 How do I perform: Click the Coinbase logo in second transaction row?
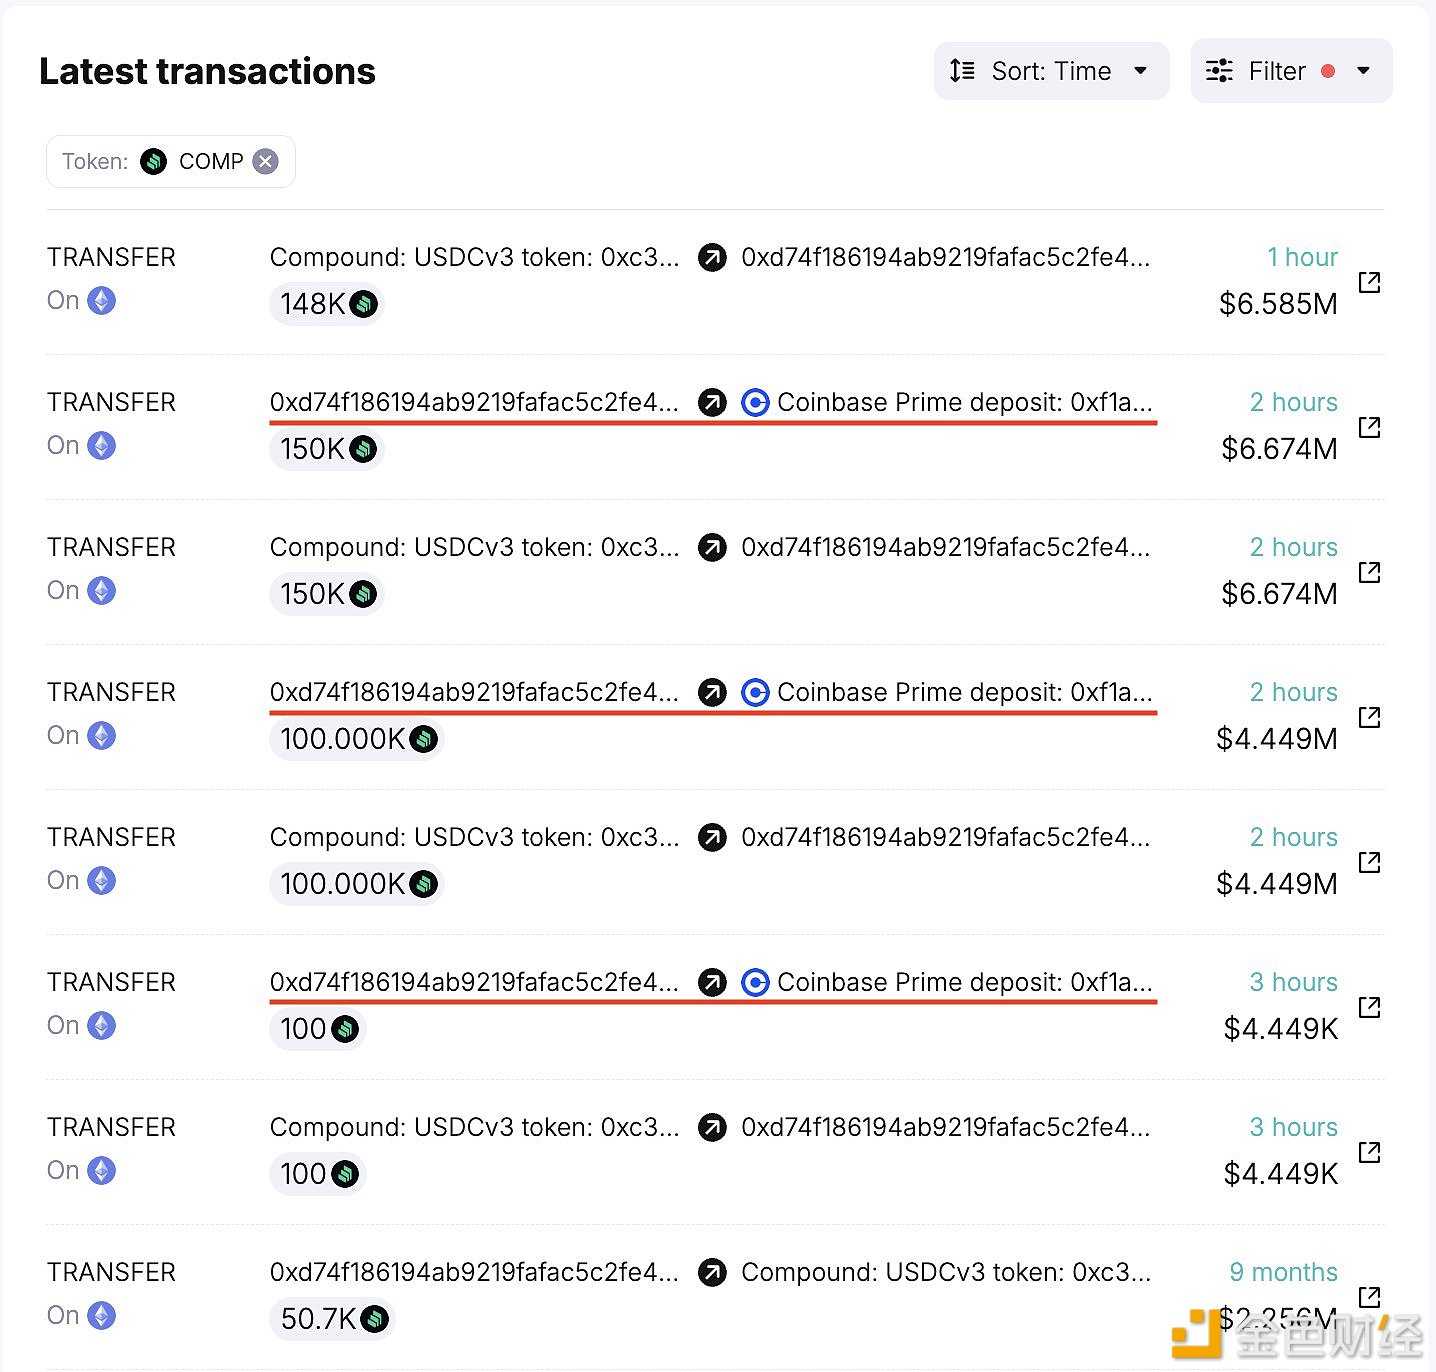(x=755, y=403)
